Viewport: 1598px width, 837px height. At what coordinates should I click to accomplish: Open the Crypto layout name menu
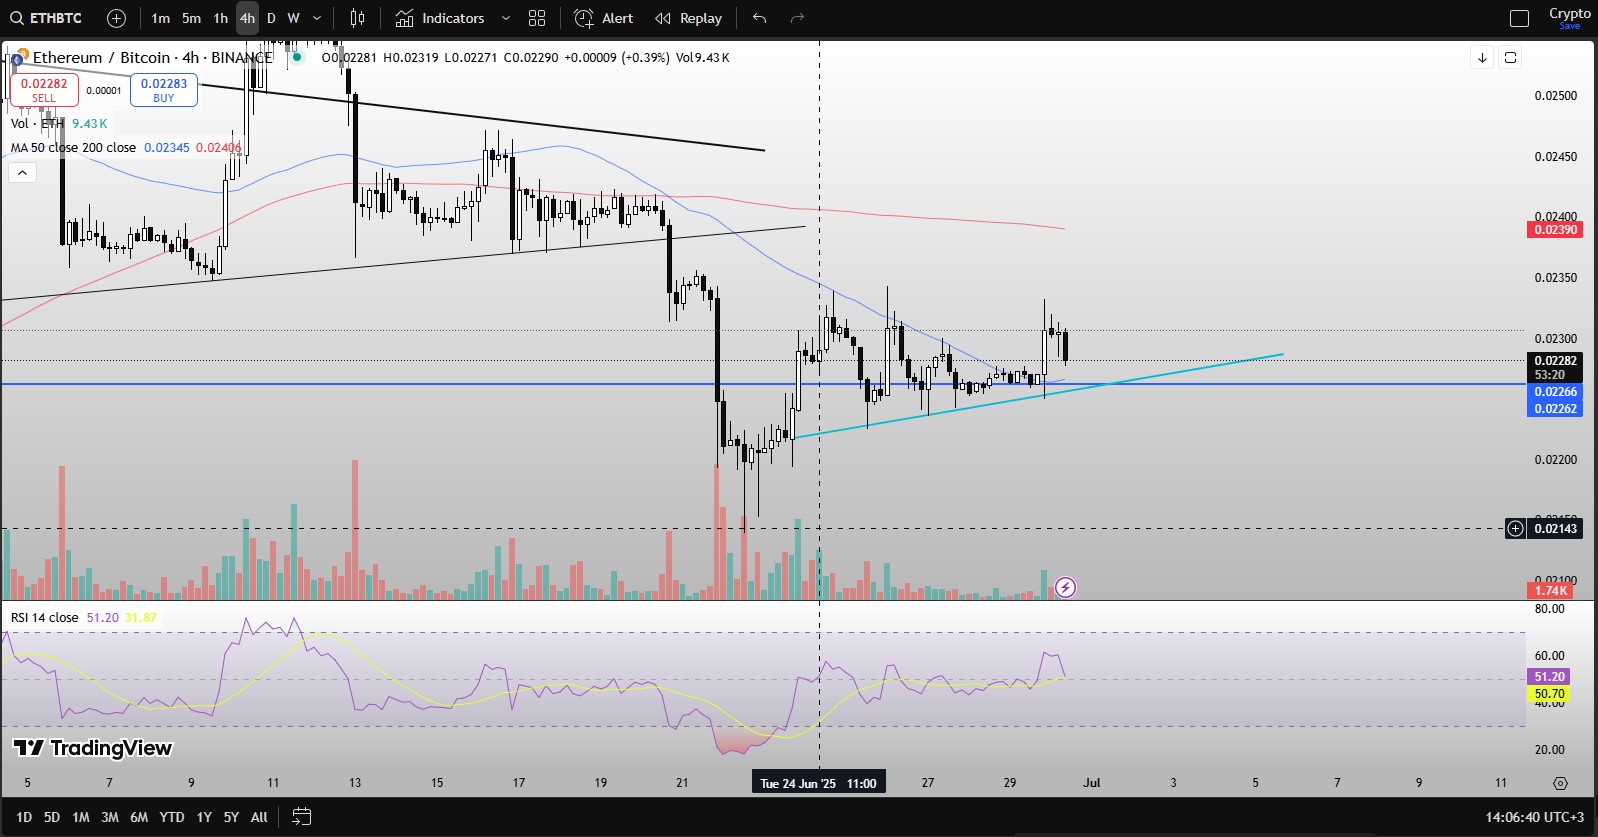[1569, 18]
